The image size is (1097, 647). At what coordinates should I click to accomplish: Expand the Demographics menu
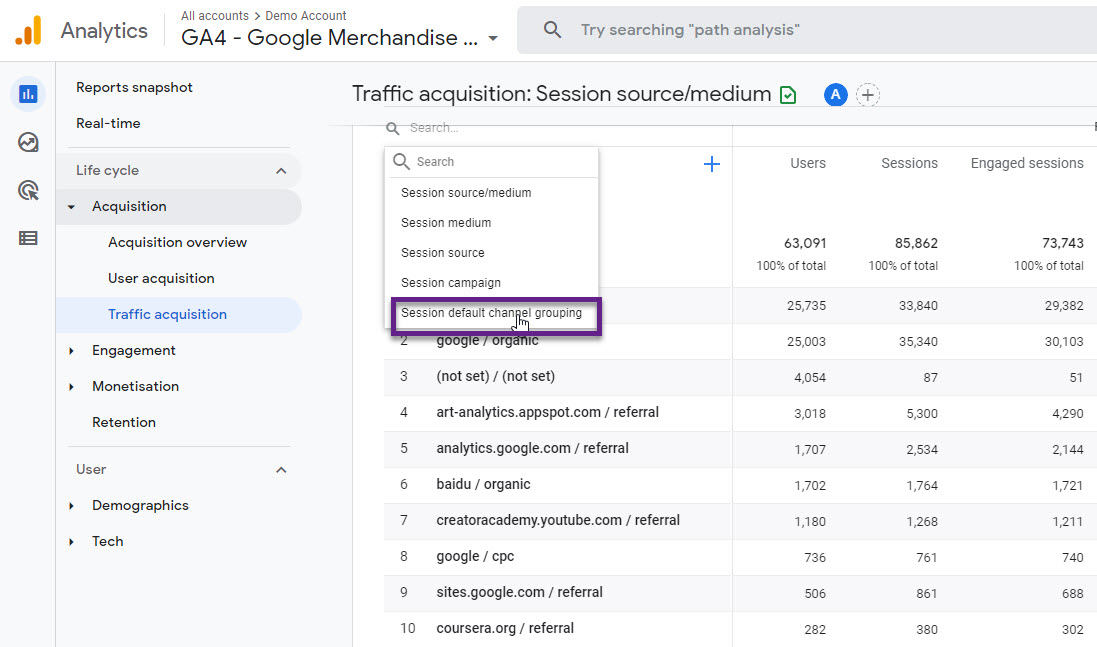72,506
